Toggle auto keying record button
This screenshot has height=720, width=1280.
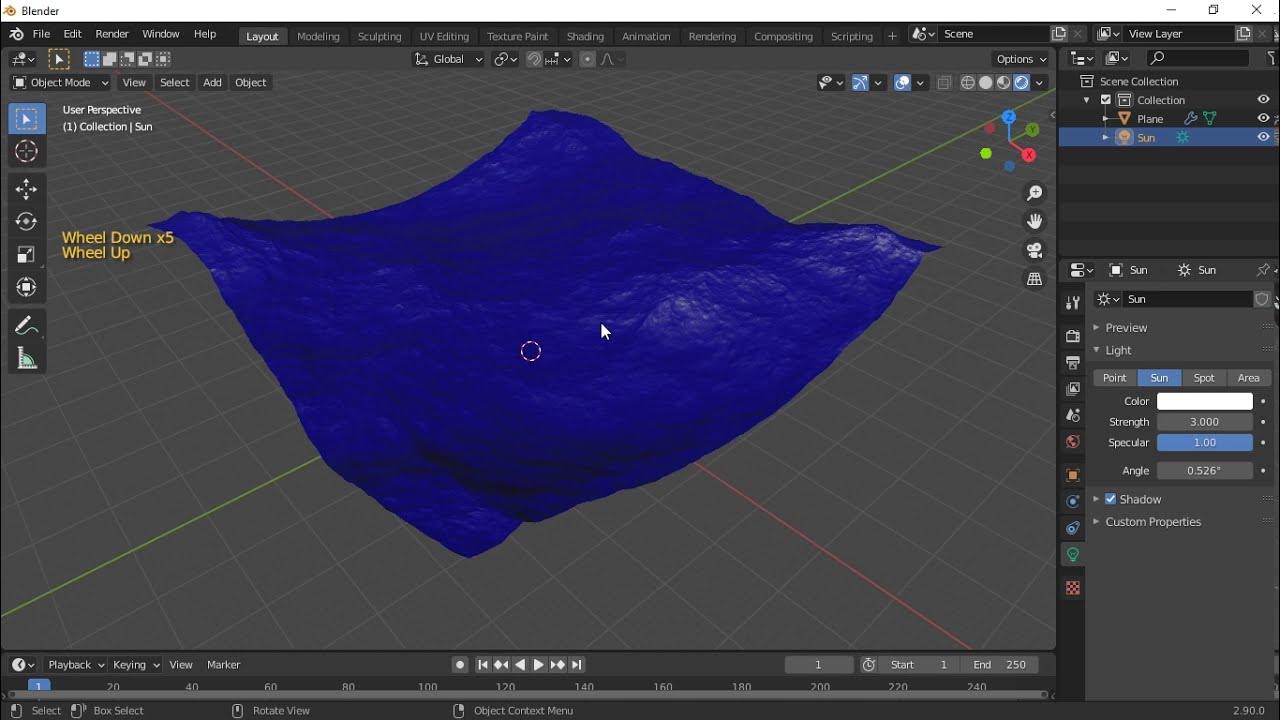(x=459, y=665)
